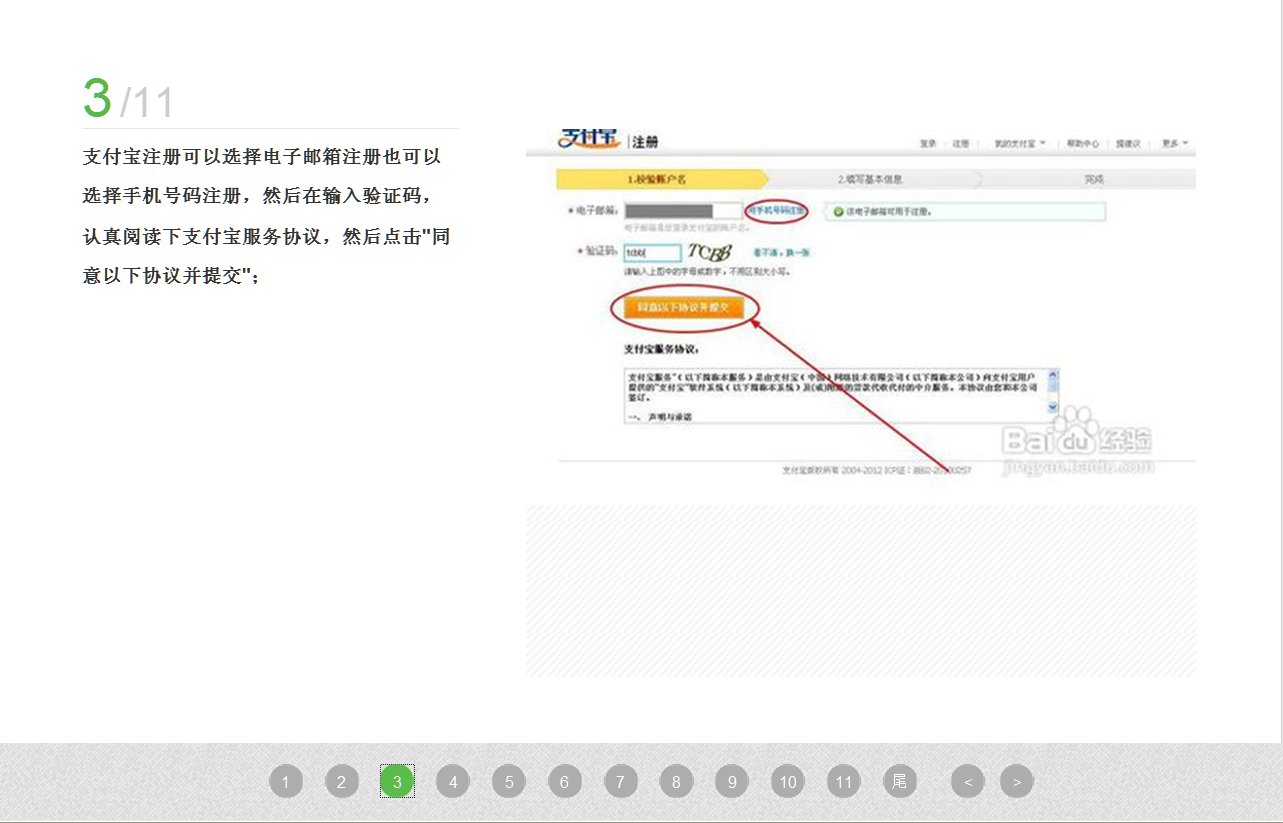
Task: Advance to next slide with > arrow
Action: click(1017, 781)
